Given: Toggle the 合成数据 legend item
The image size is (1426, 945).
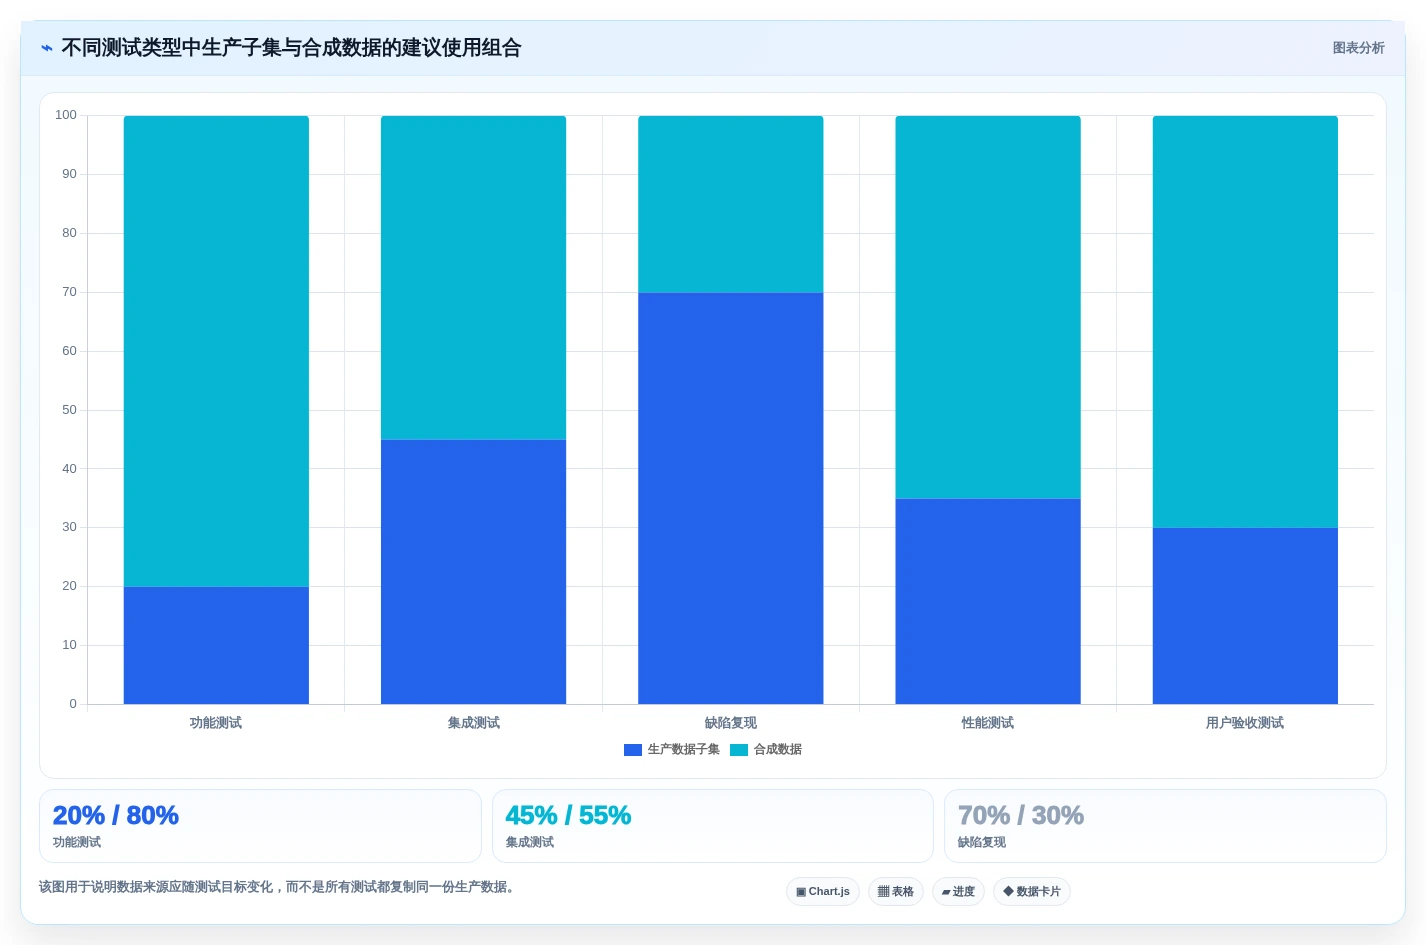Looking at the screenshot, I should pos(766,749).
